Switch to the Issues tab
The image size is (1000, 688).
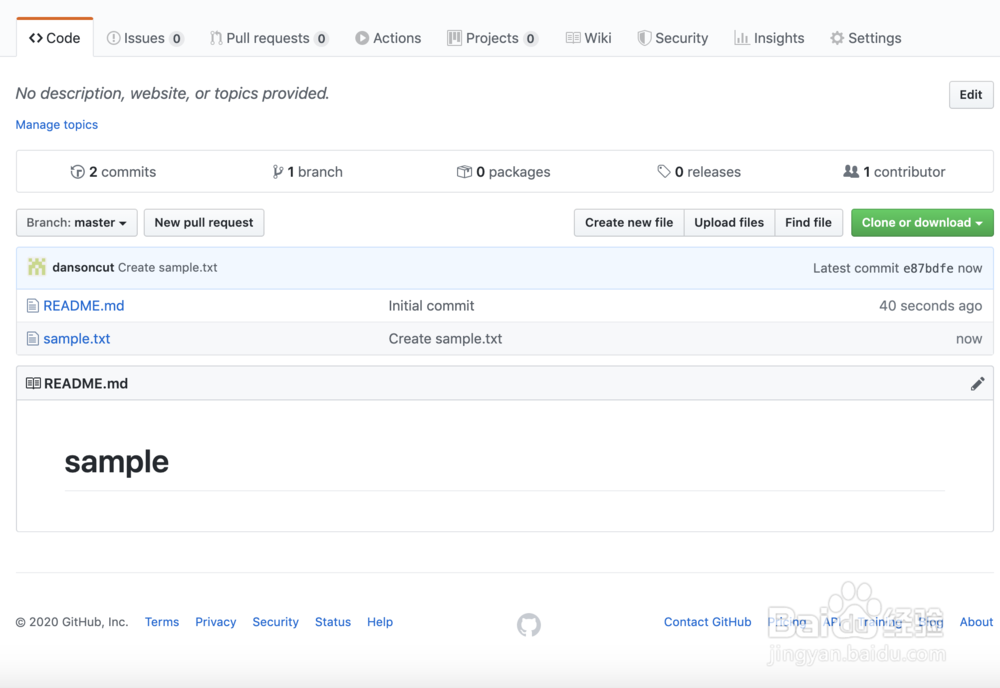[145, 38]
